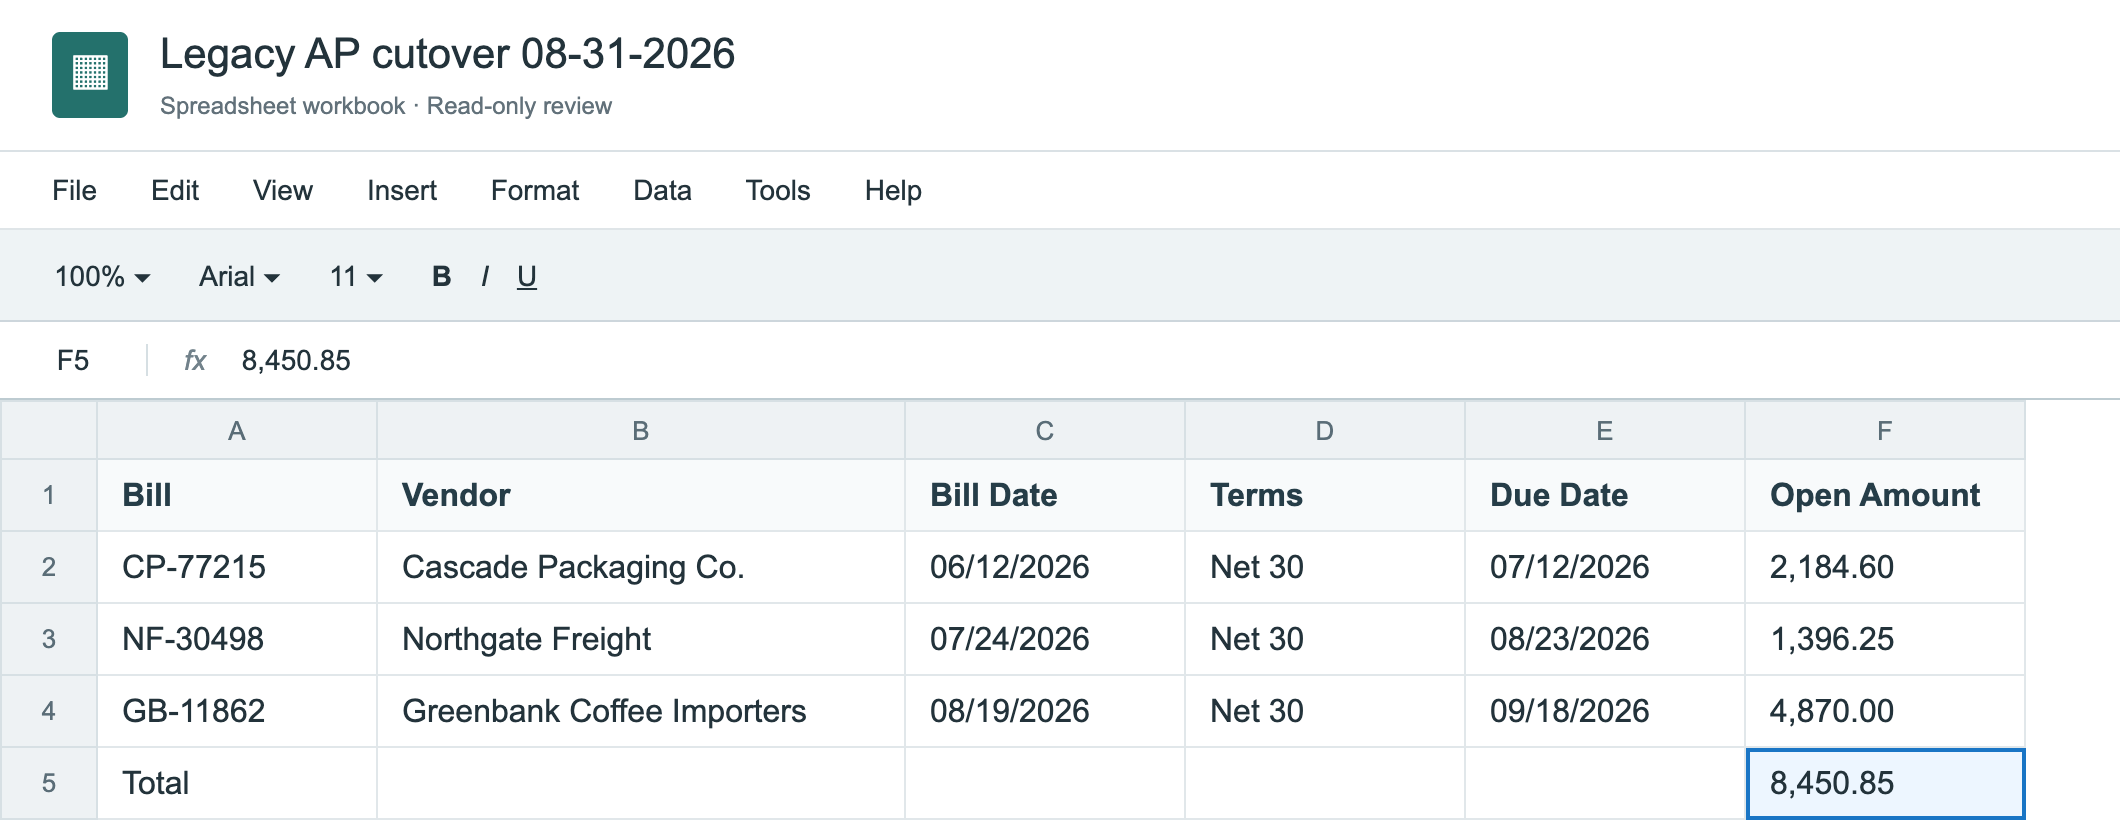Click the fx function icon

click(x=195, y=360)
